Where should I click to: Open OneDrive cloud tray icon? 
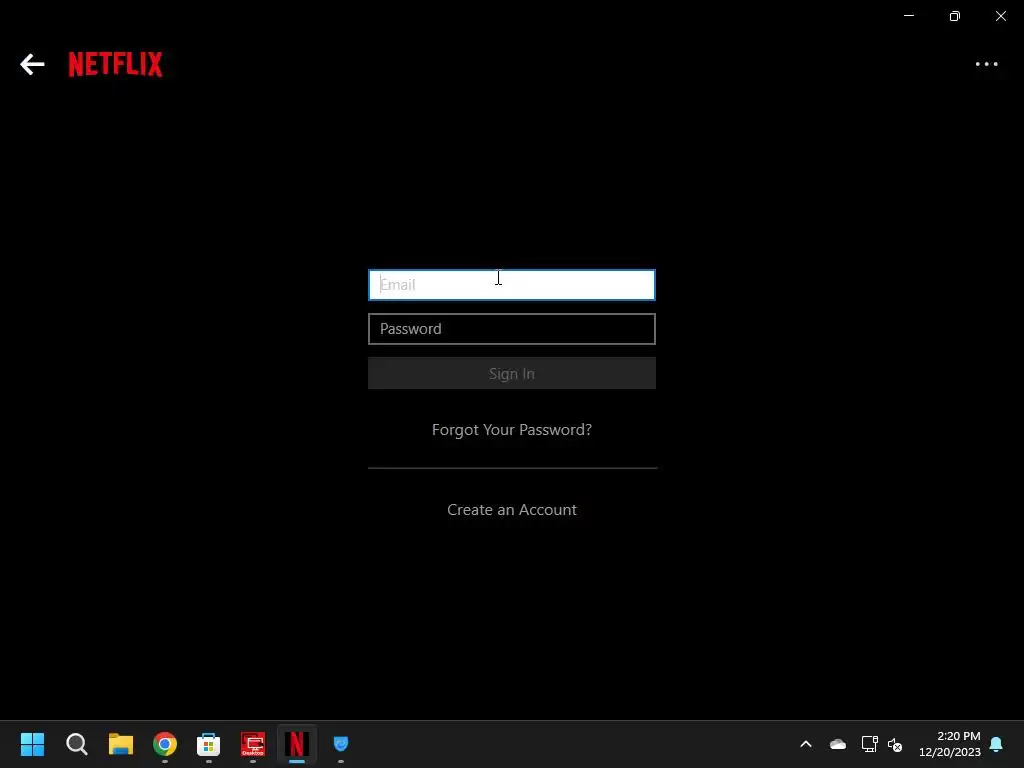click(x=838, y=744)
